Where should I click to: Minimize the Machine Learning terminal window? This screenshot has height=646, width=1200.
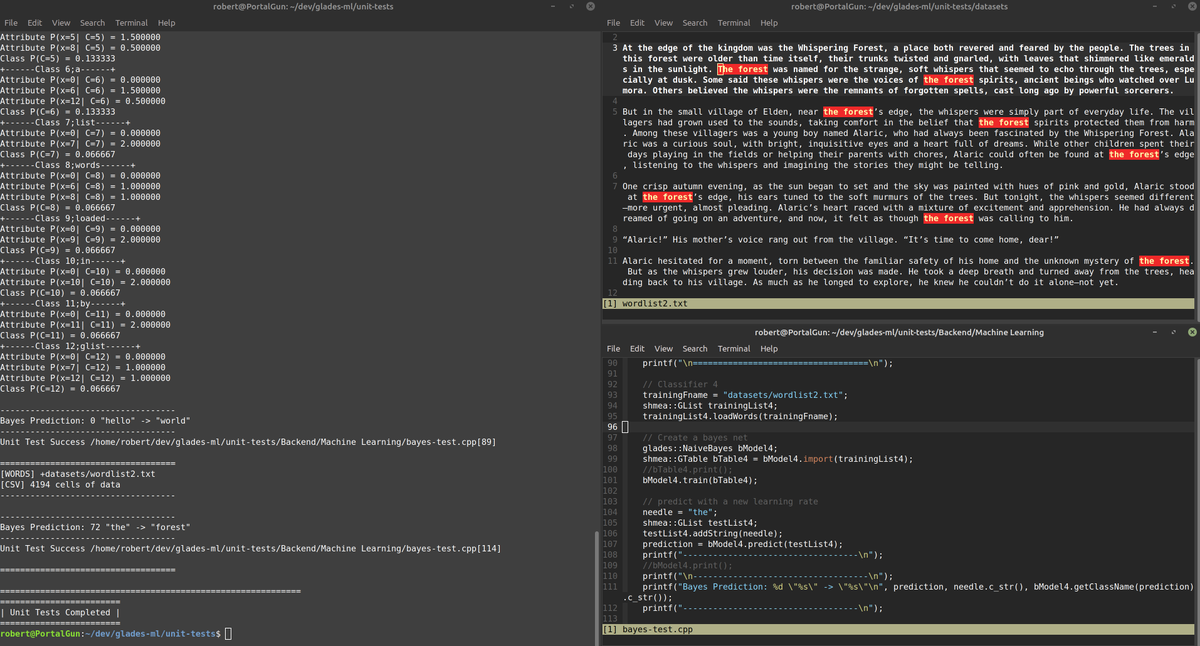click(x=1155, y=332)
